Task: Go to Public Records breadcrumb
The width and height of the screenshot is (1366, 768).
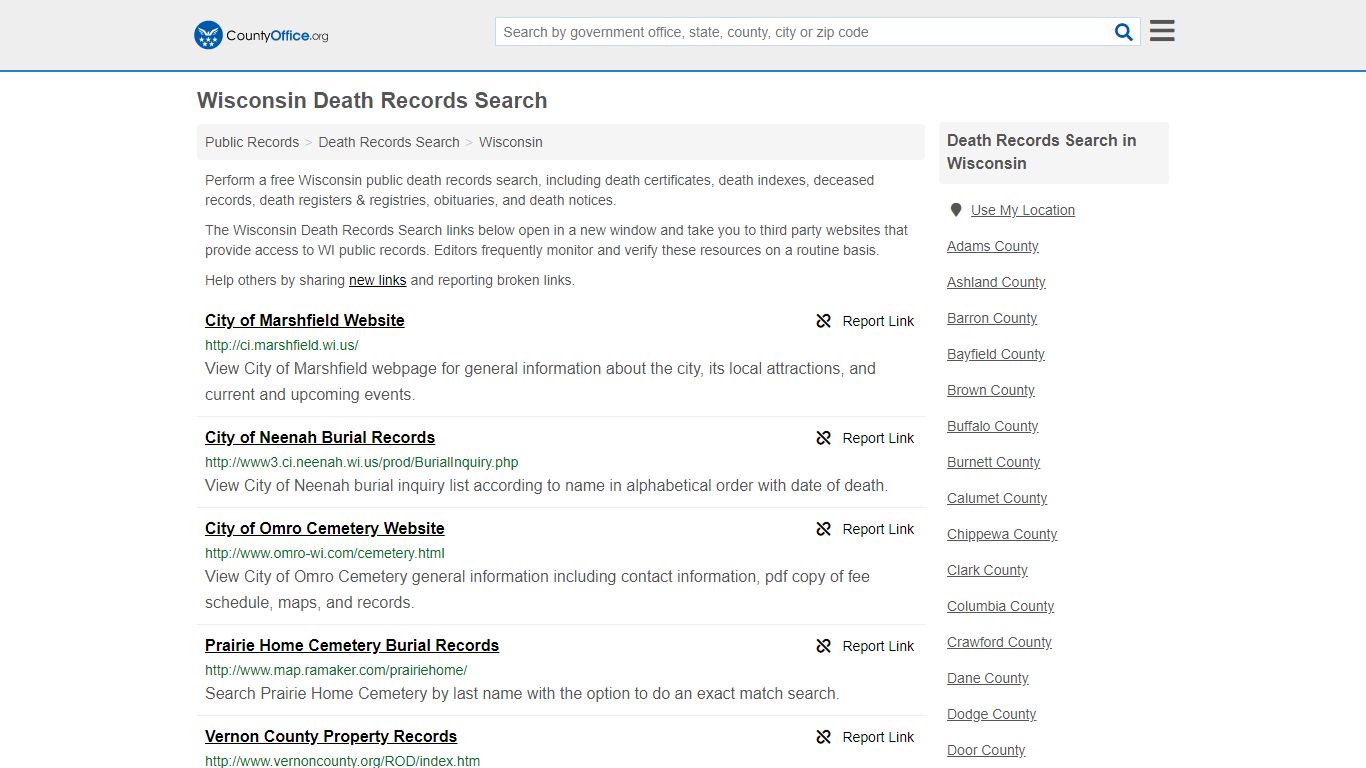Action: pyautogui.click(x=252, y=142)
